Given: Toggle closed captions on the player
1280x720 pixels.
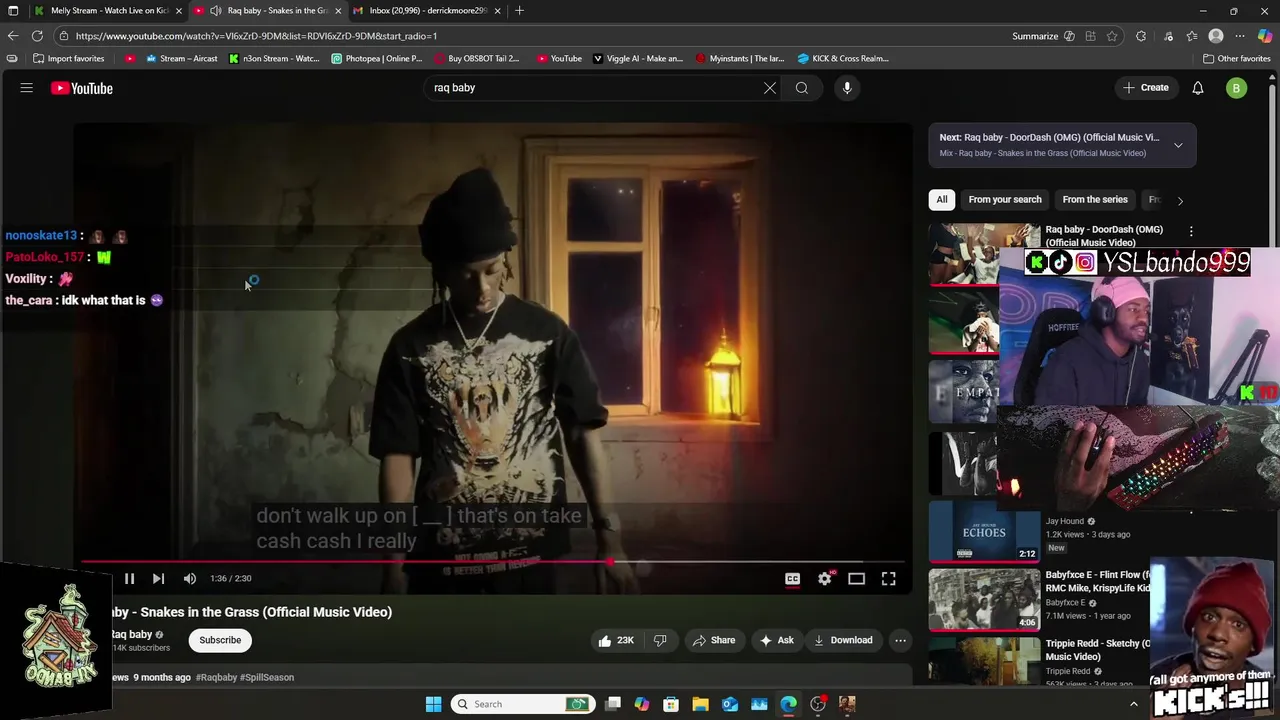Looking at the screenshot, I should tap(792, 578).
